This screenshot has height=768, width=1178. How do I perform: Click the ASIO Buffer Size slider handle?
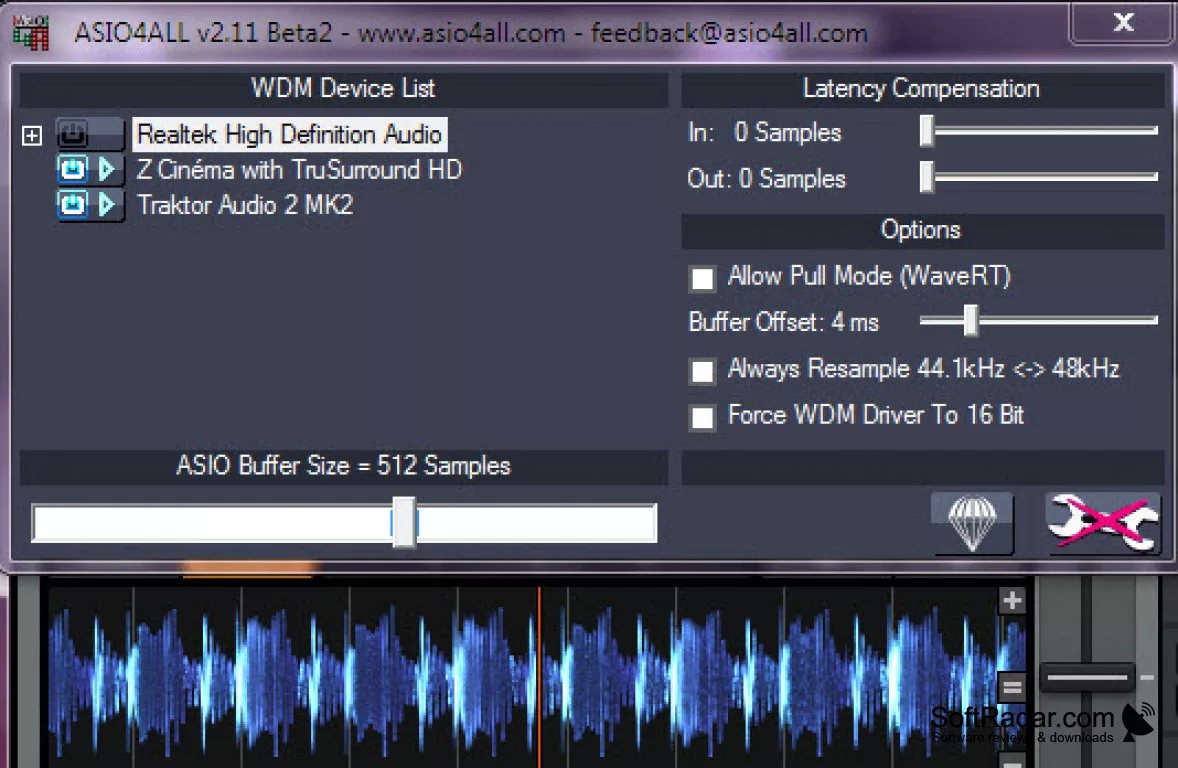click(404, 522)
